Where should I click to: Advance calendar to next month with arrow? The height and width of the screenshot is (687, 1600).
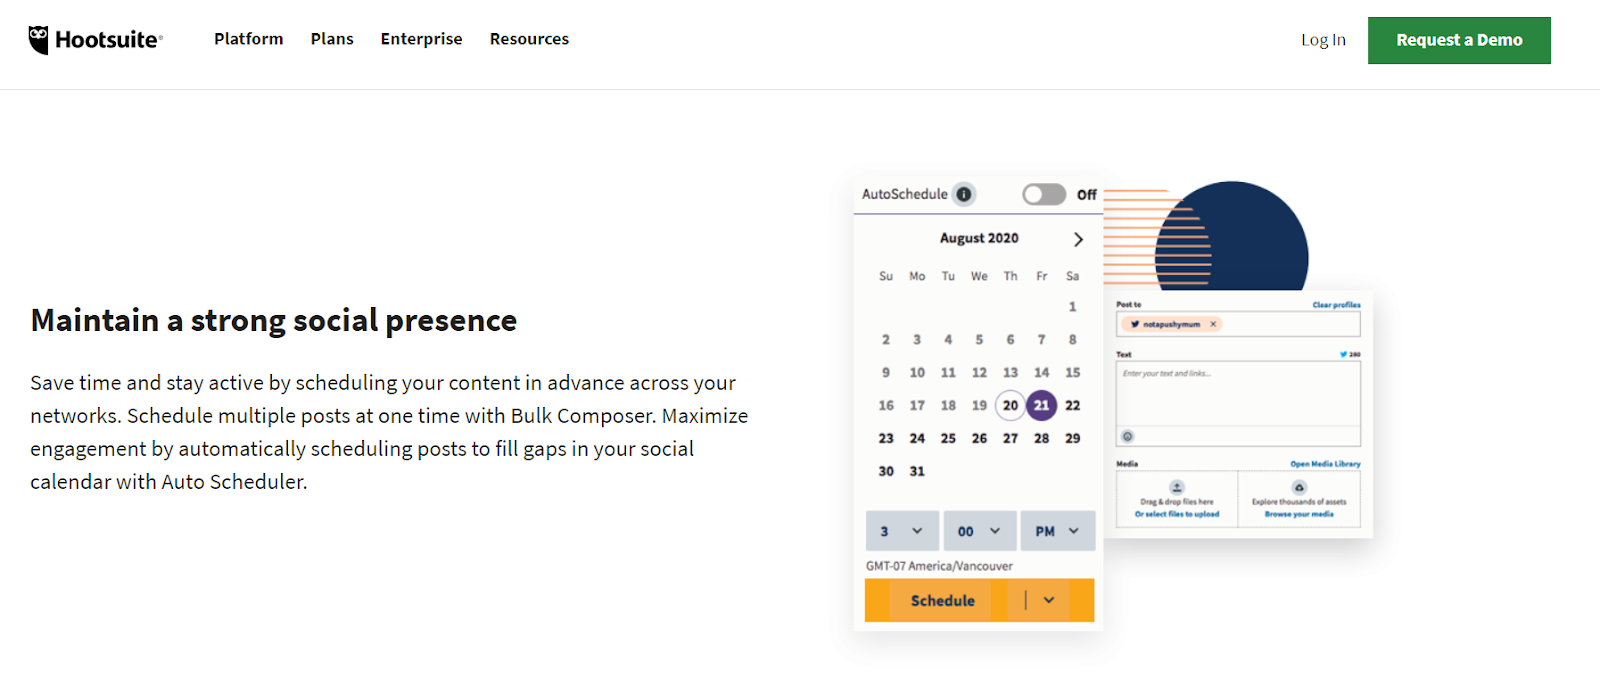click(1077, 239)
